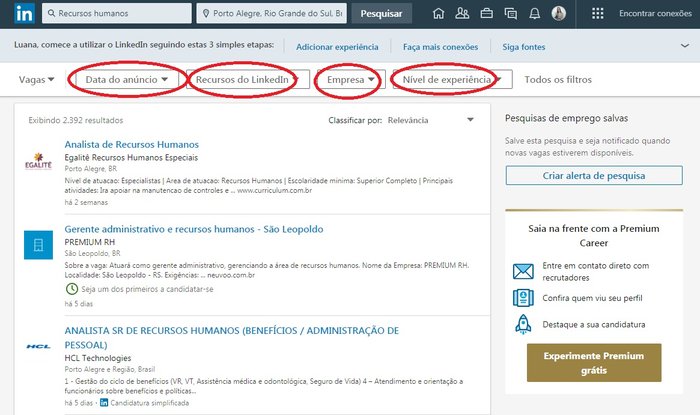Open the Empresa filter dropdown

tap(351, 79)
